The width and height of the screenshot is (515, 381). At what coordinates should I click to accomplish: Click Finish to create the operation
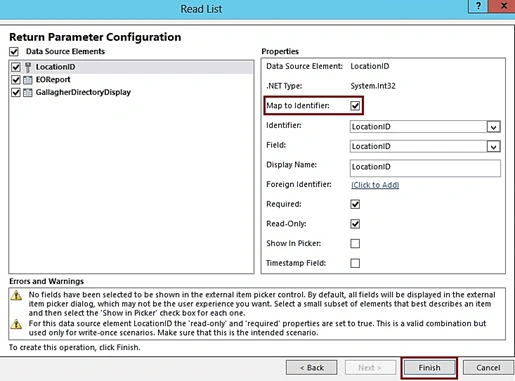[429, 368]
